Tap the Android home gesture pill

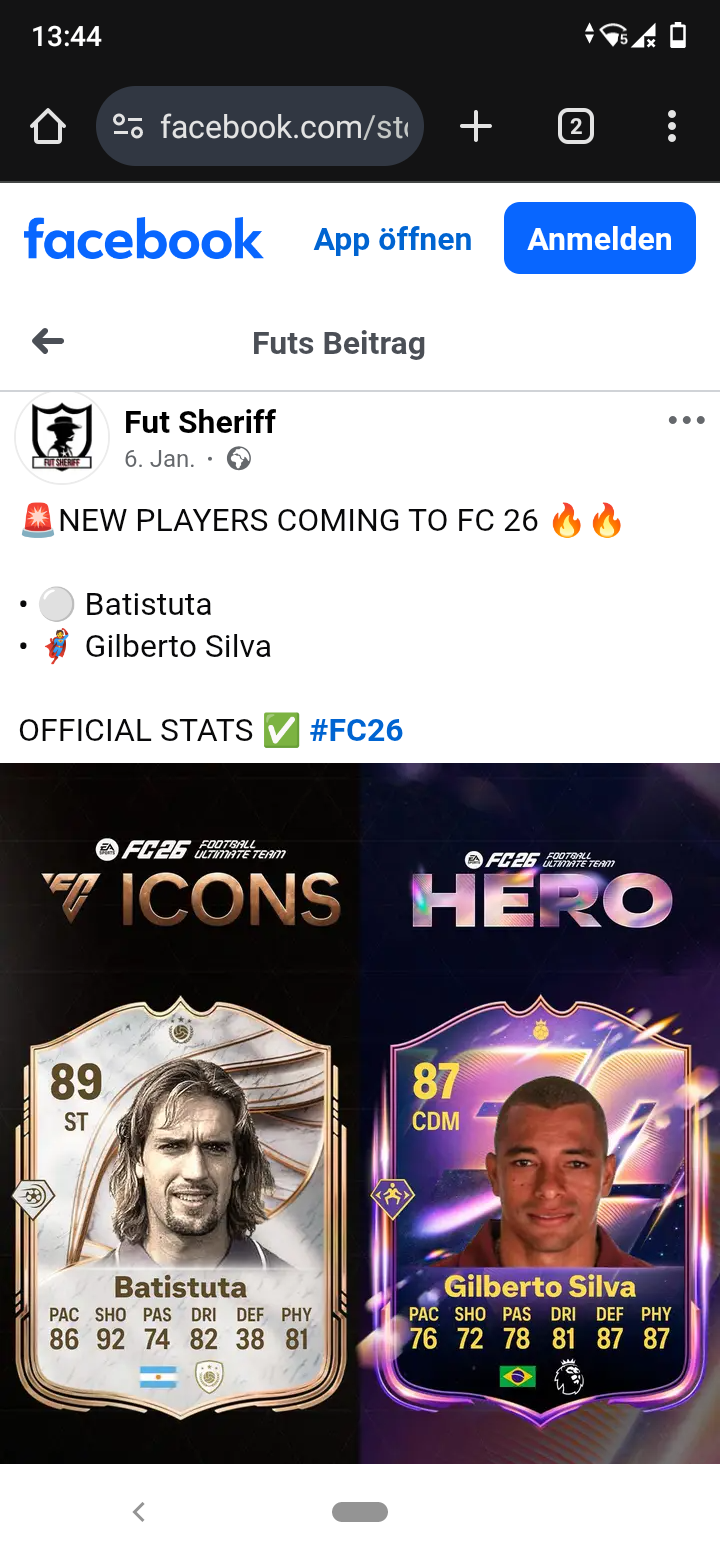[360, 1512]
